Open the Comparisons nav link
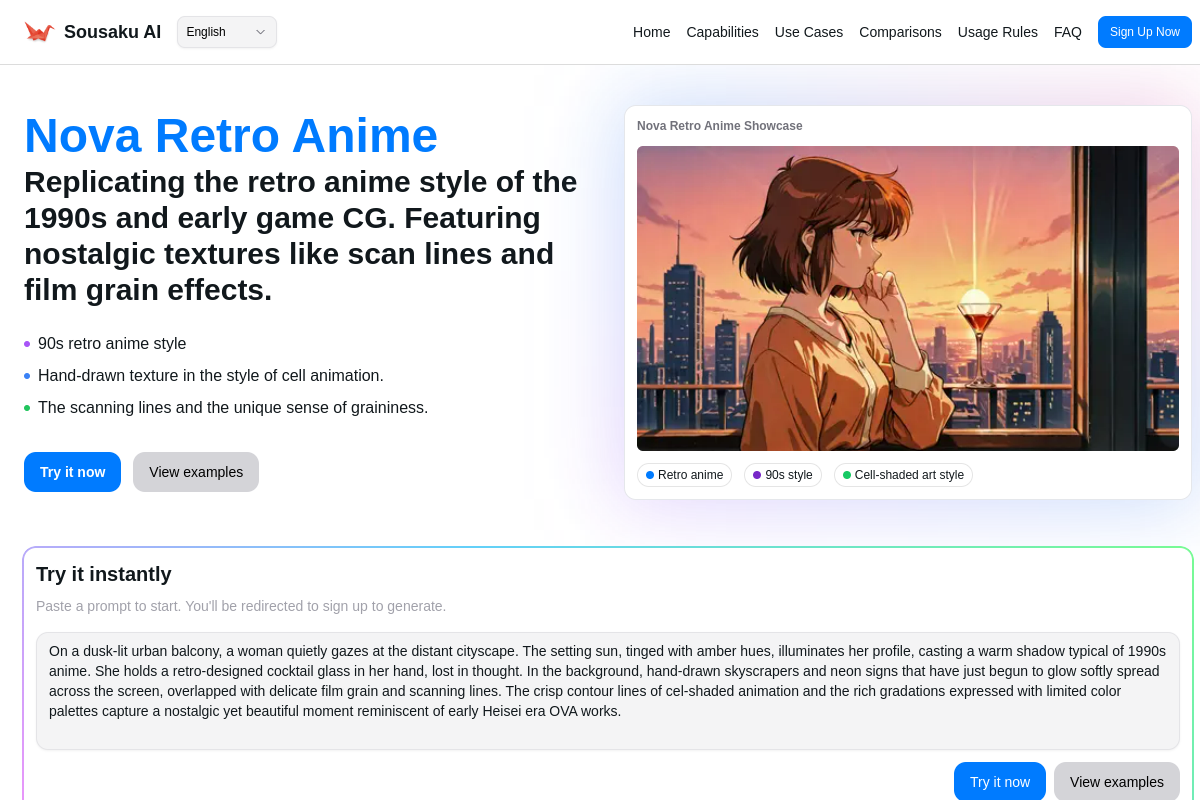Screen dimensions: 1200x800 coord(900,32)
